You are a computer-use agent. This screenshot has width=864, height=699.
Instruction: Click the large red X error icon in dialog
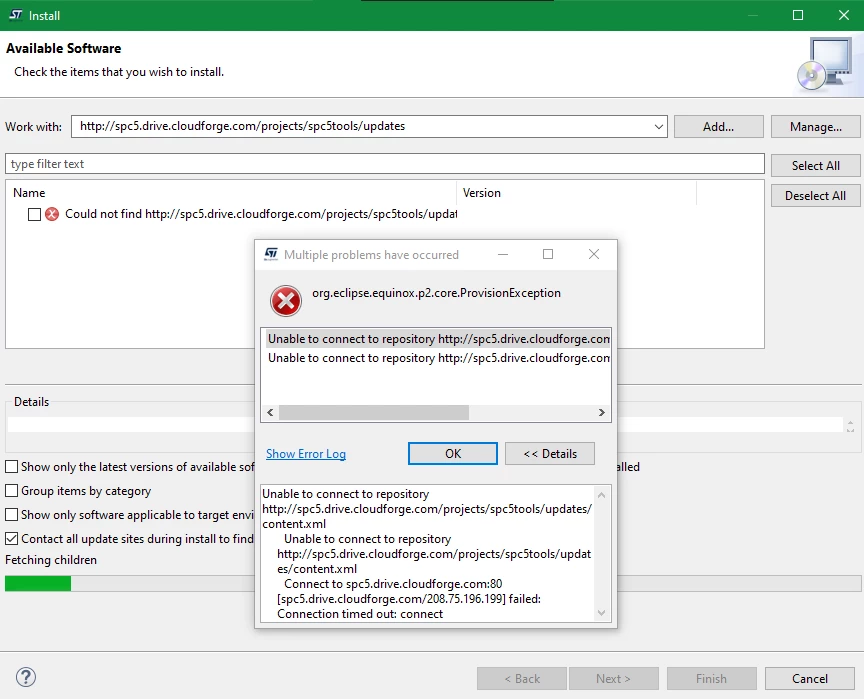285,301
